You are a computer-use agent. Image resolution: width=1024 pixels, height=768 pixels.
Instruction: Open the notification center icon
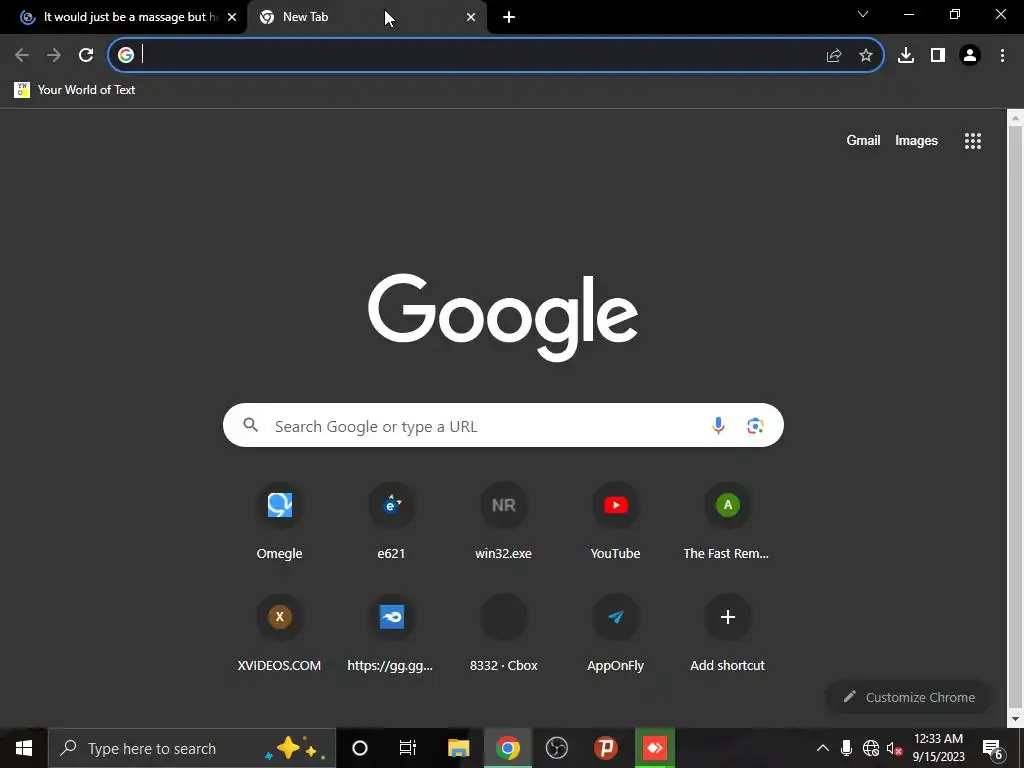point(993,748)
